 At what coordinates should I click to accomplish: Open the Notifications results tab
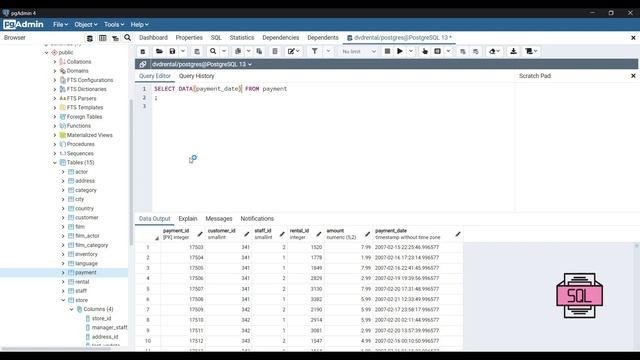pyautogui.click(x=257, y=219)
